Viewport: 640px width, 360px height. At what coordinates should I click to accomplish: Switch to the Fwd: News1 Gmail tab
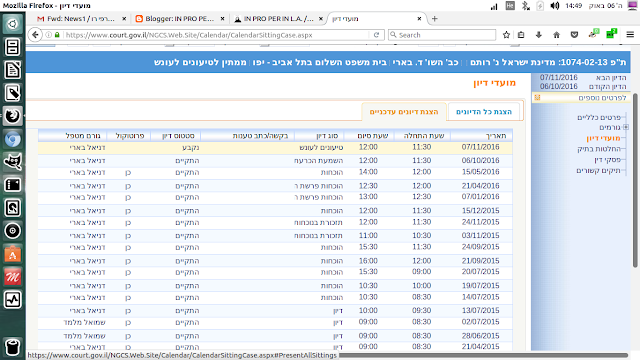click(x=80, y=19)
